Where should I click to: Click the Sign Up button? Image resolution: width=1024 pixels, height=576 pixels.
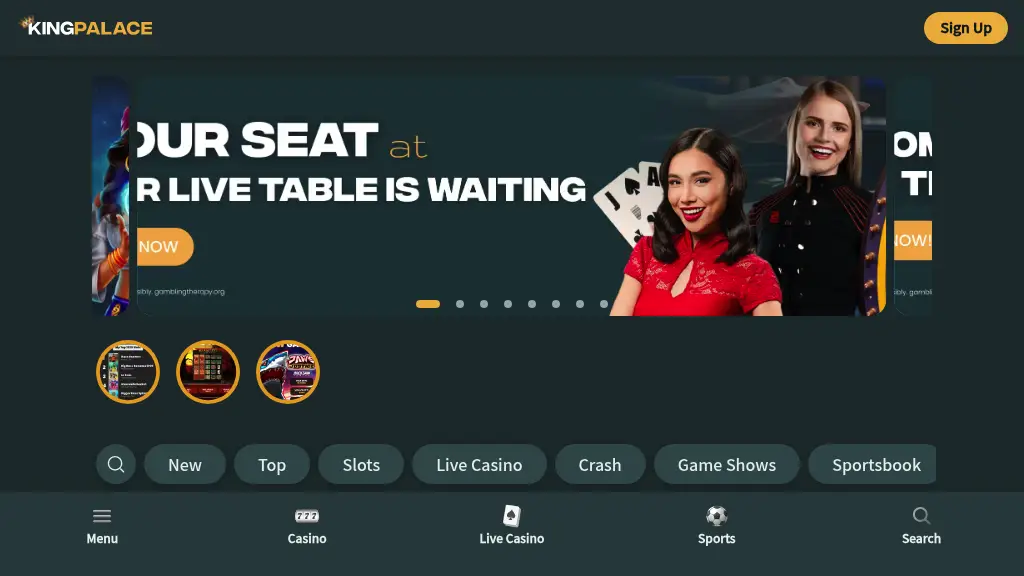965,28
